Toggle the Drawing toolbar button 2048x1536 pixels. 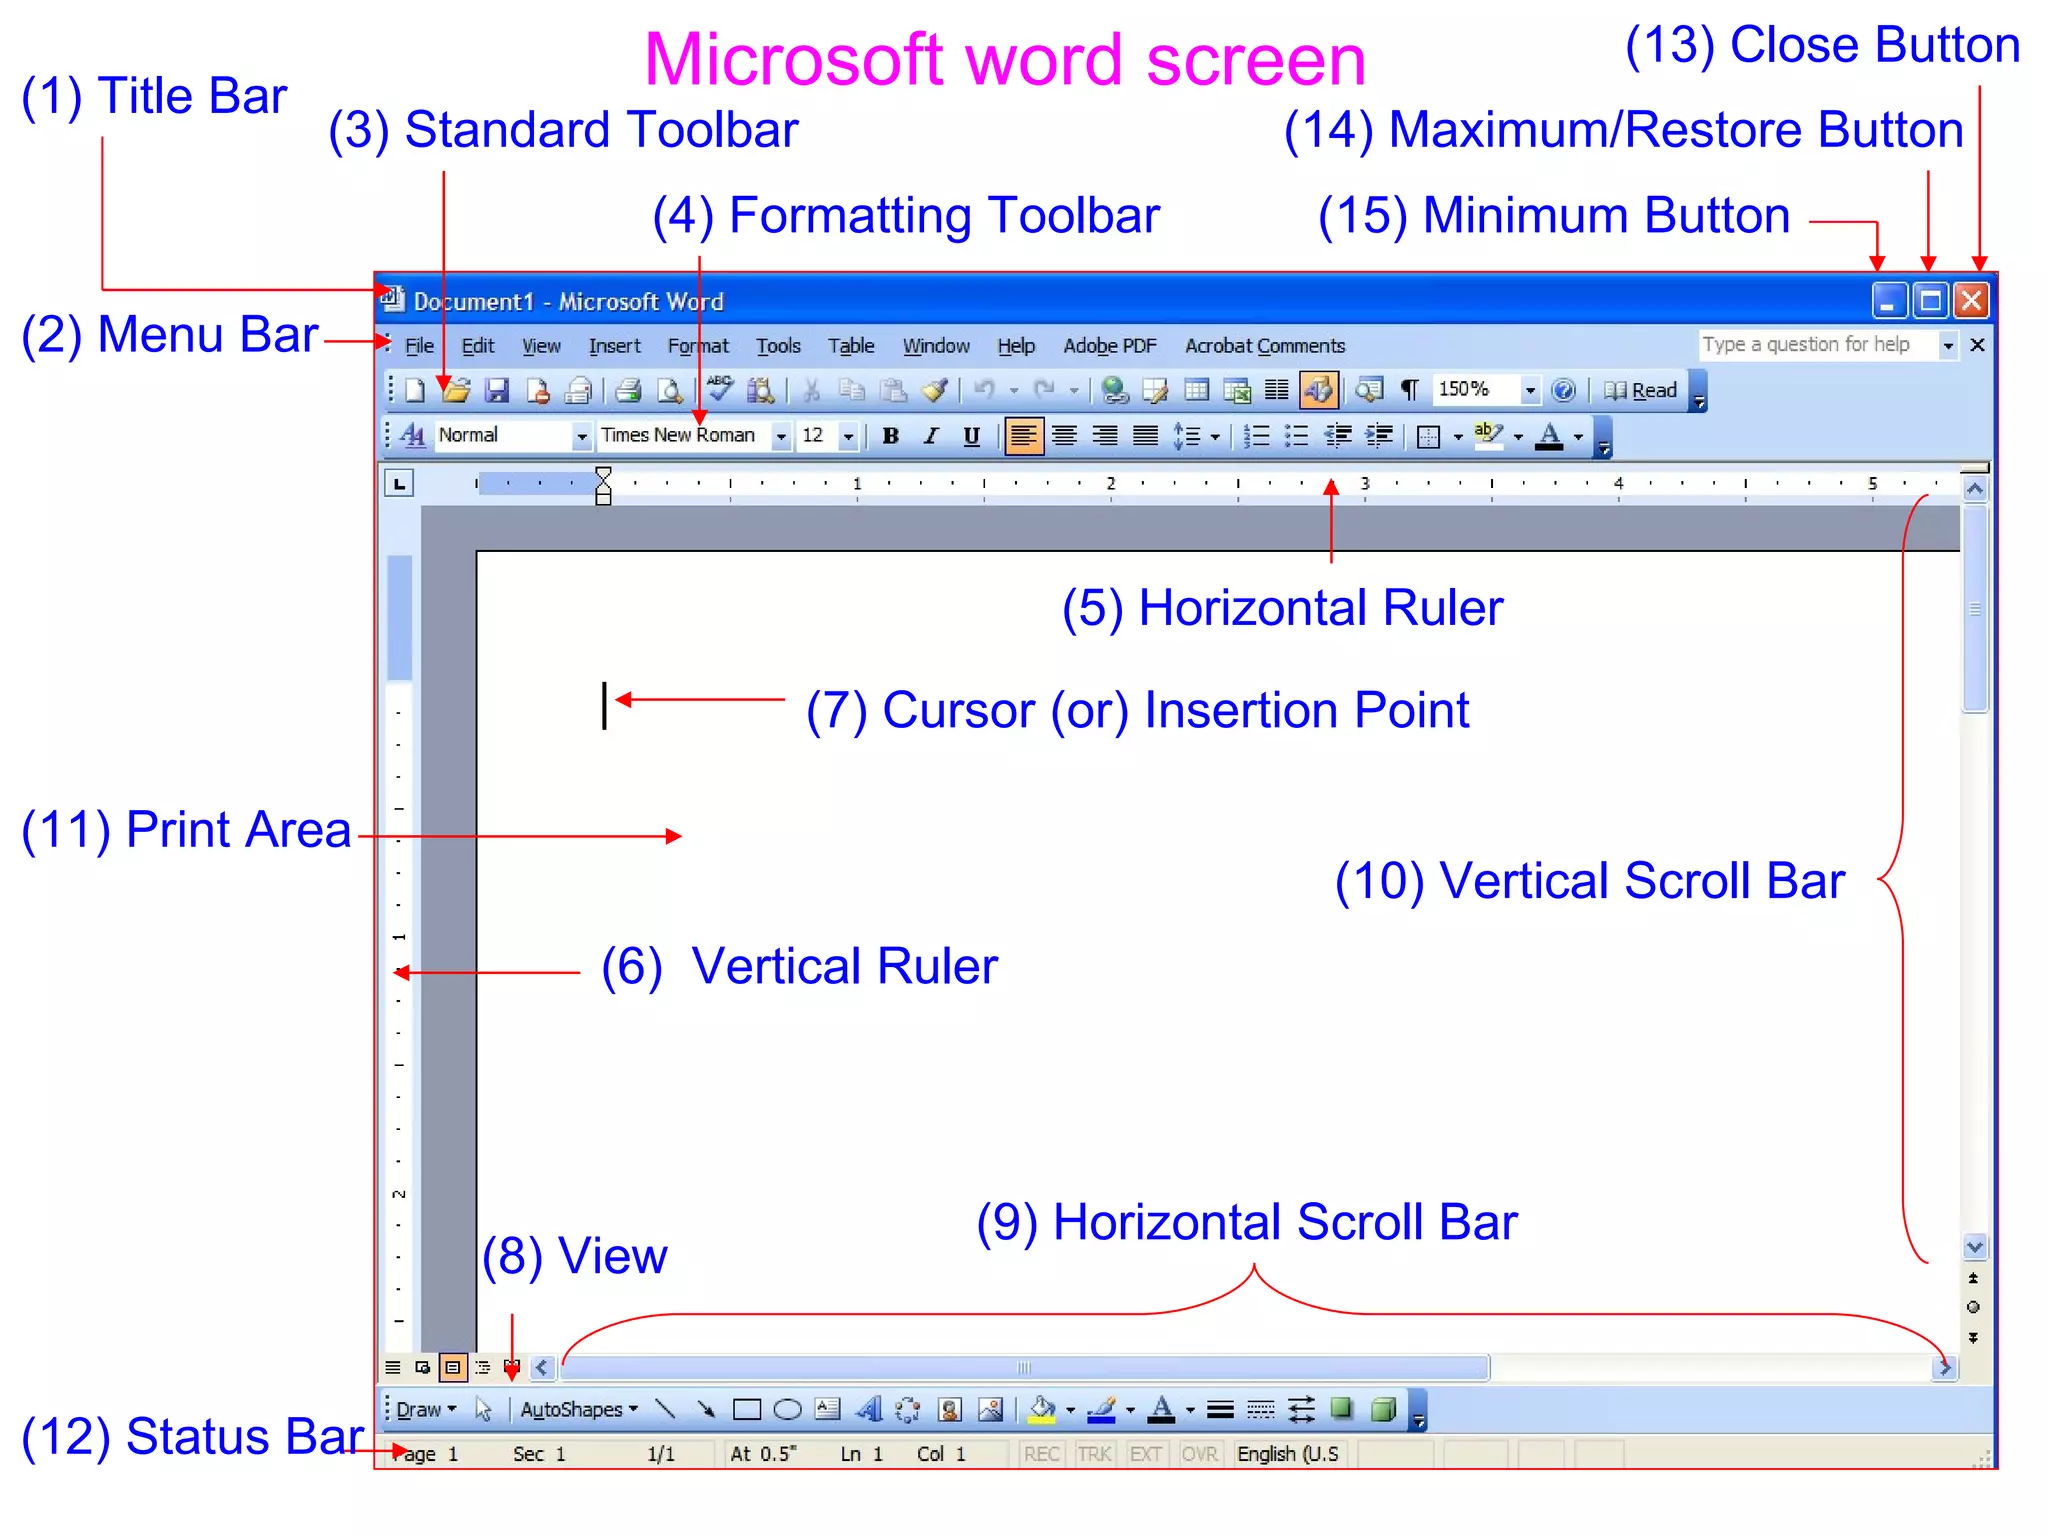coord(1318,391)
